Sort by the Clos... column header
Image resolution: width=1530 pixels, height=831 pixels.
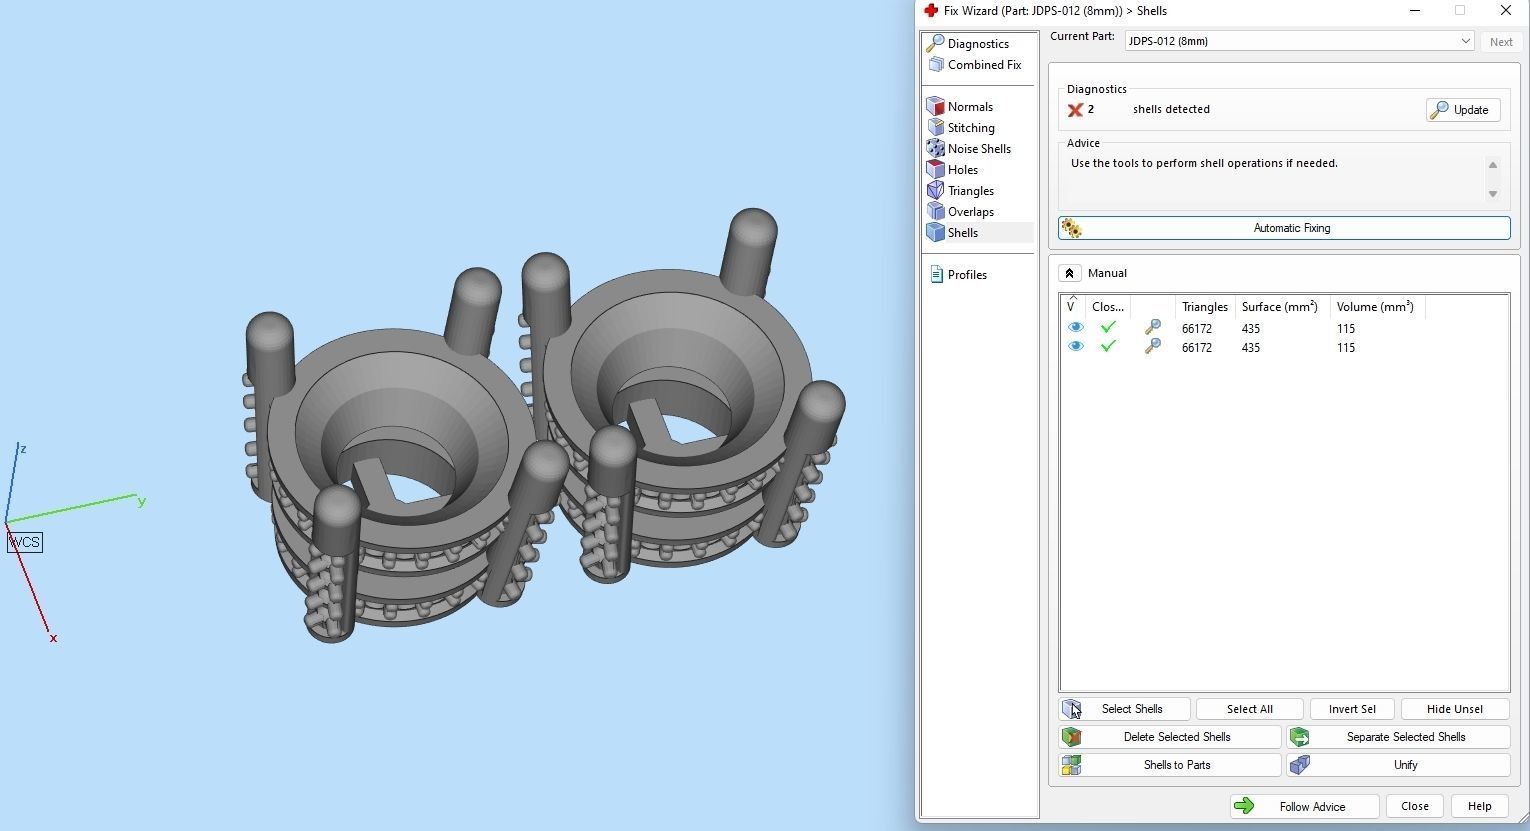[1108, 306]
